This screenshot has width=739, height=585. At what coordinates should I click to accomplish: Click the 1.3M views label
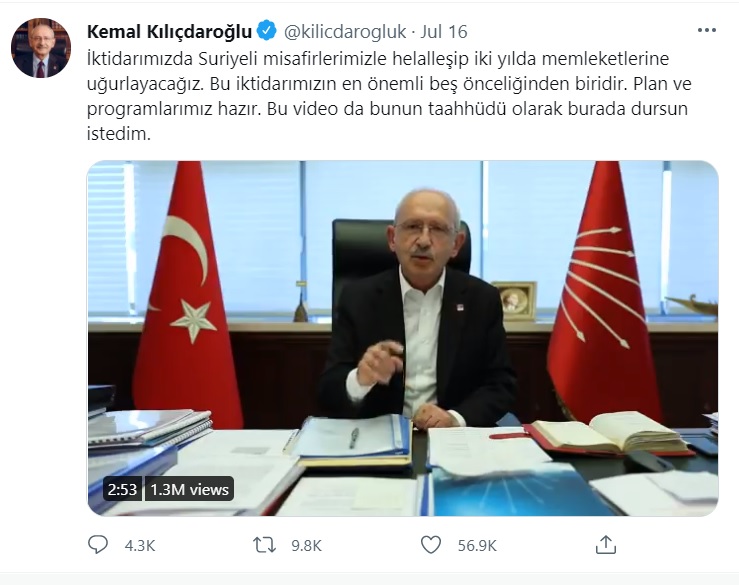tap(189, 489)
